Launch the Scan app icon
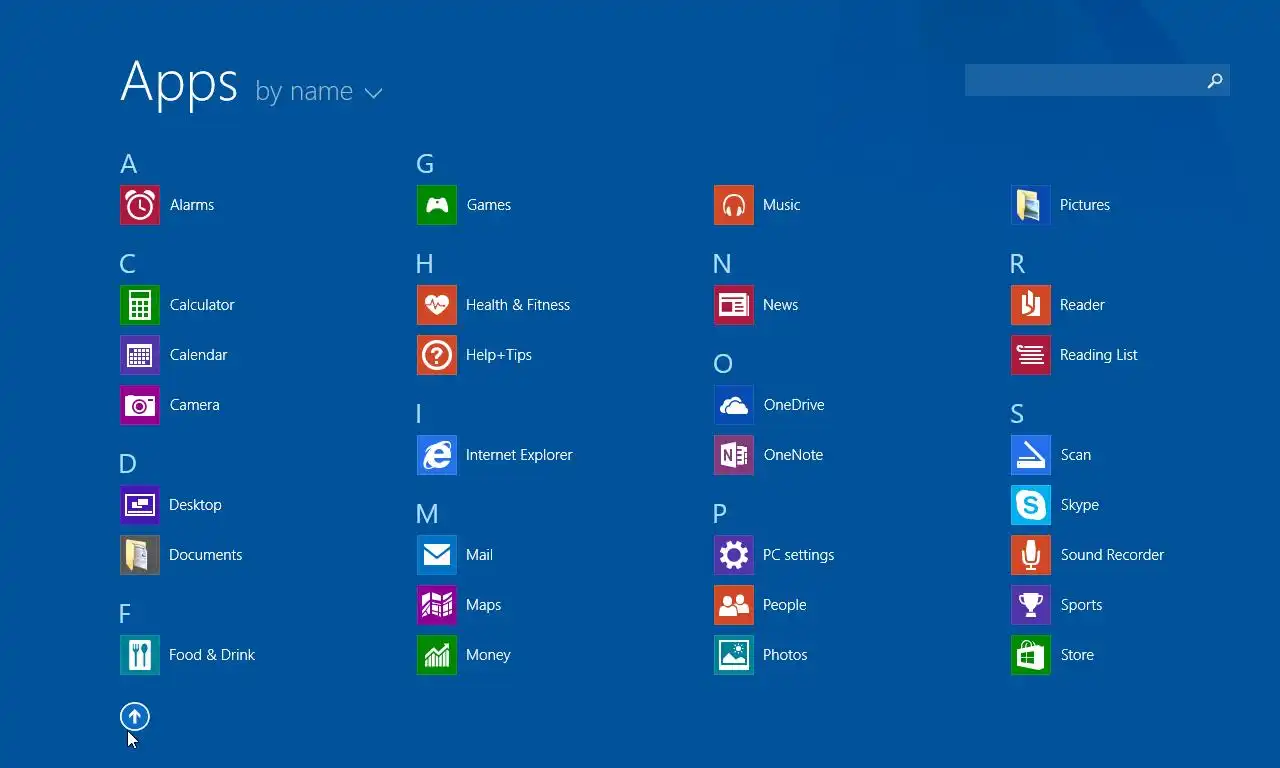Image resolution: width=1280 pixels, height=768 pixels. 1031,455
